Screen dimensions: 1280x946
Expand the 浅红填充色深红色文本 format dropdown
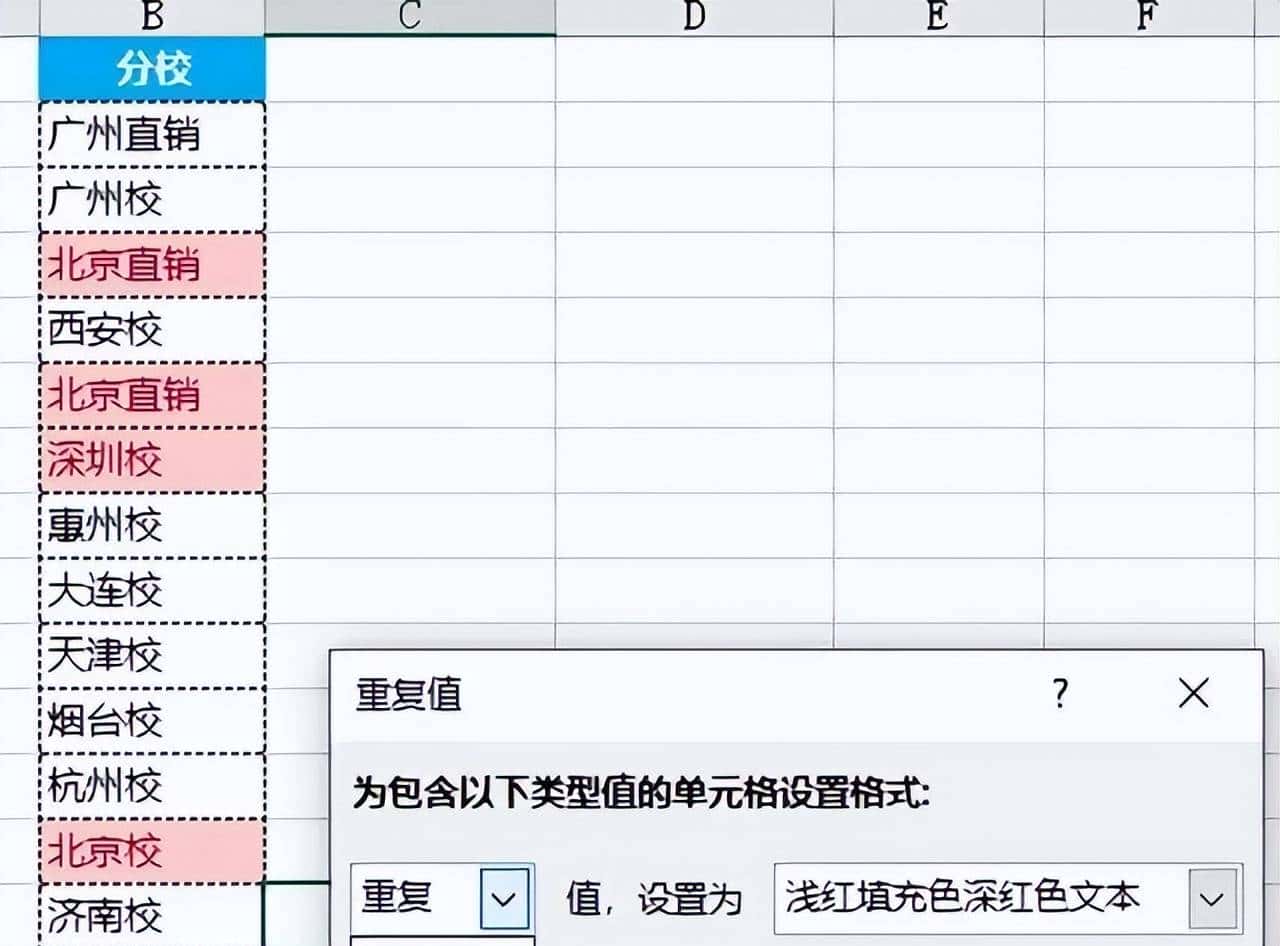[x=1211, y=899]
